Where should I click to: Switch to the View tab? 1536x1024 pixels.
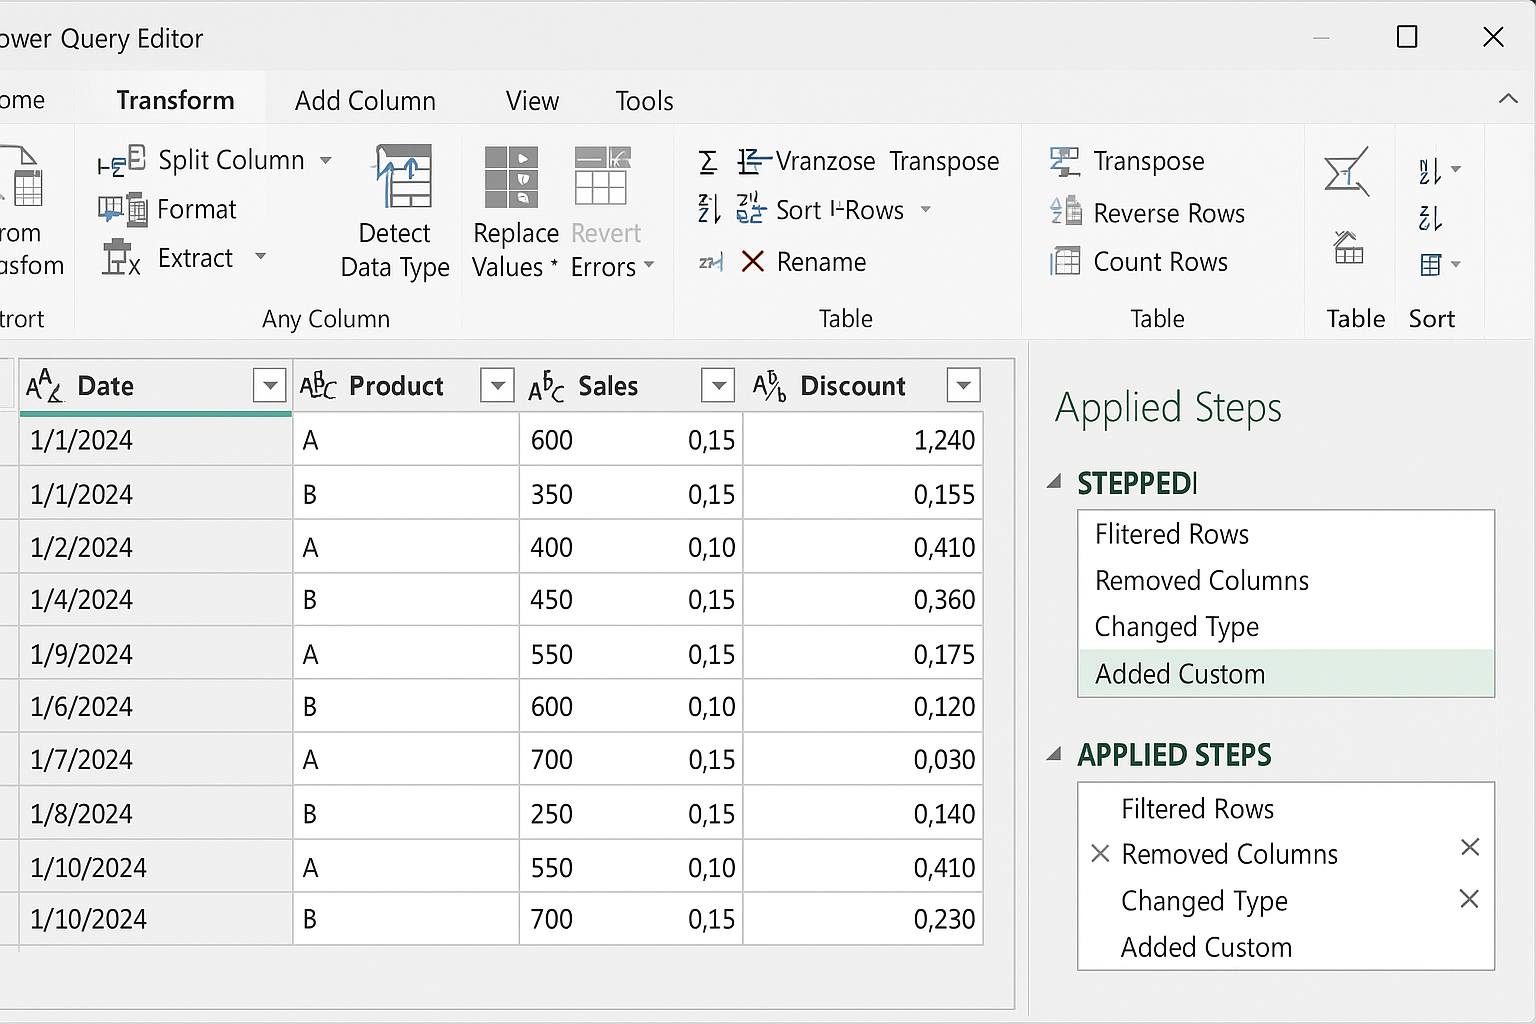coord(532,101)
